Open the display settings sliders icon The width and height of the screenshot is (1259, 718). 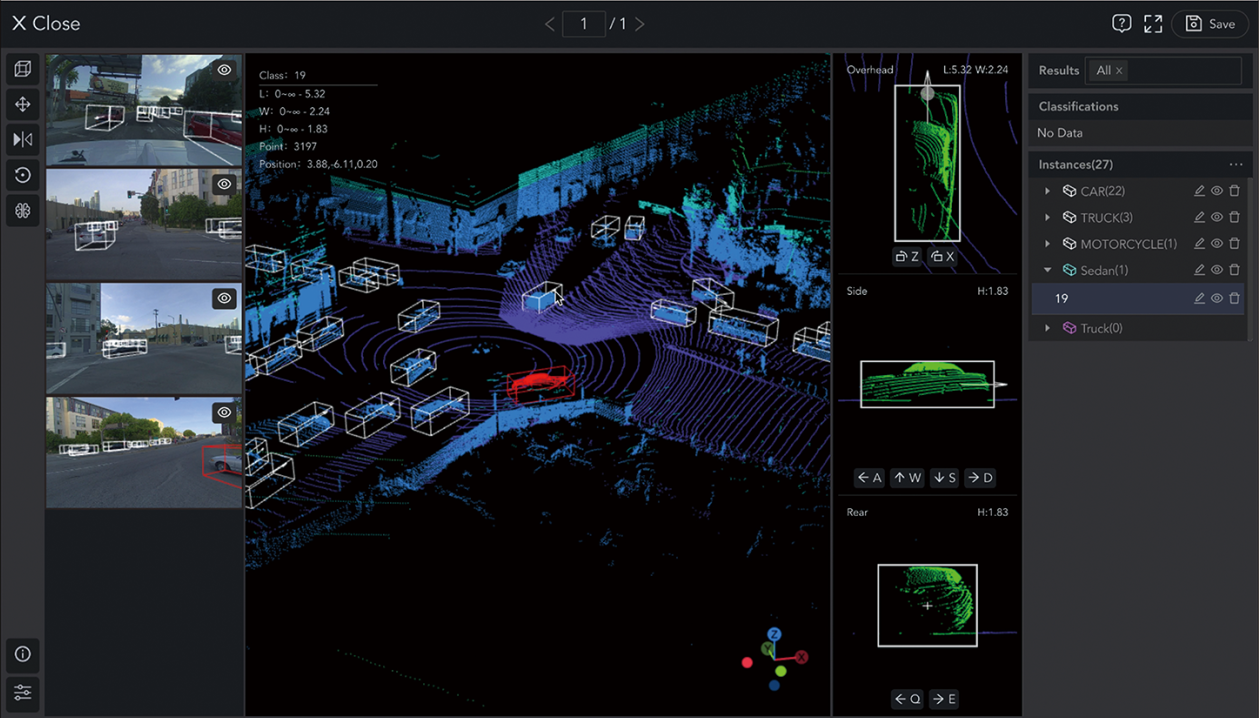[22, 692]
